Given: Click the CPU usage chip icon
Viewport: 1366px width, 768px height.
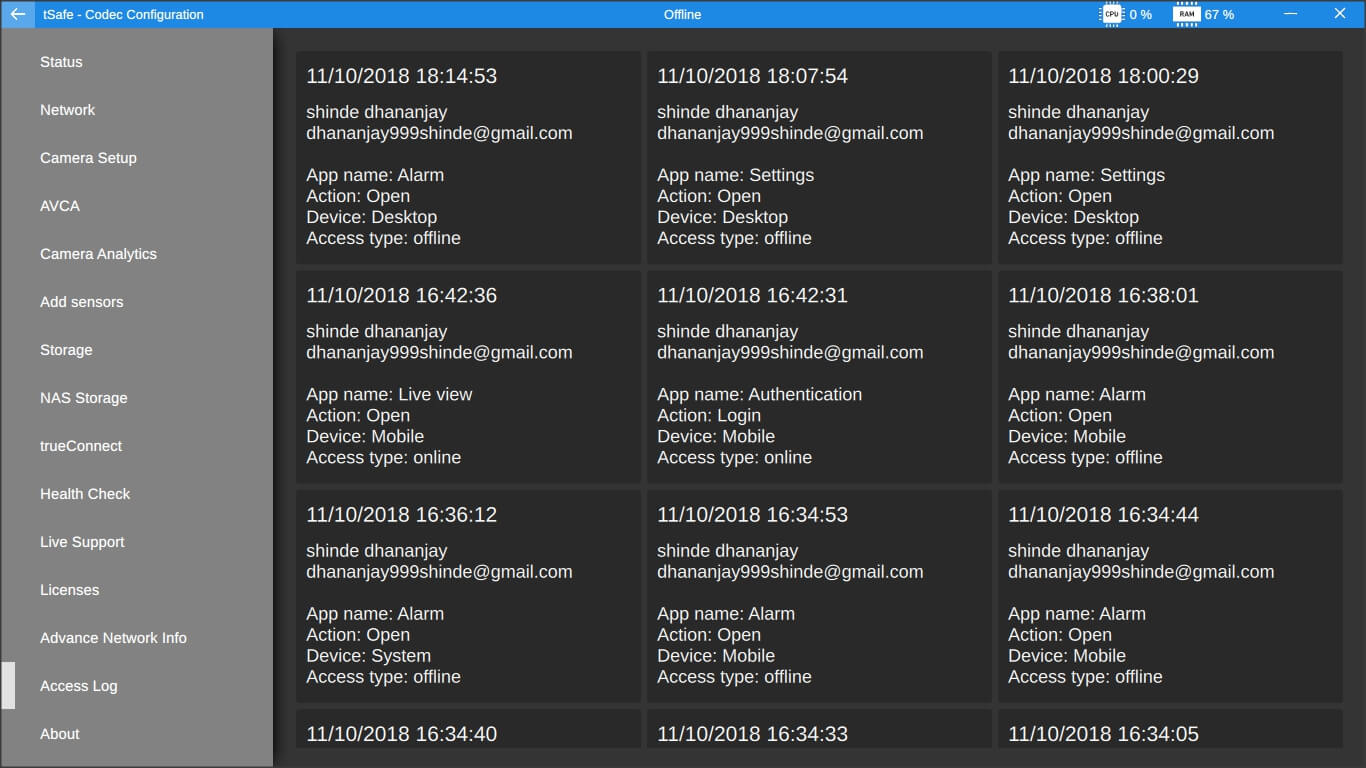Looking at the screenshot, I should click(x=1111, y=14).
